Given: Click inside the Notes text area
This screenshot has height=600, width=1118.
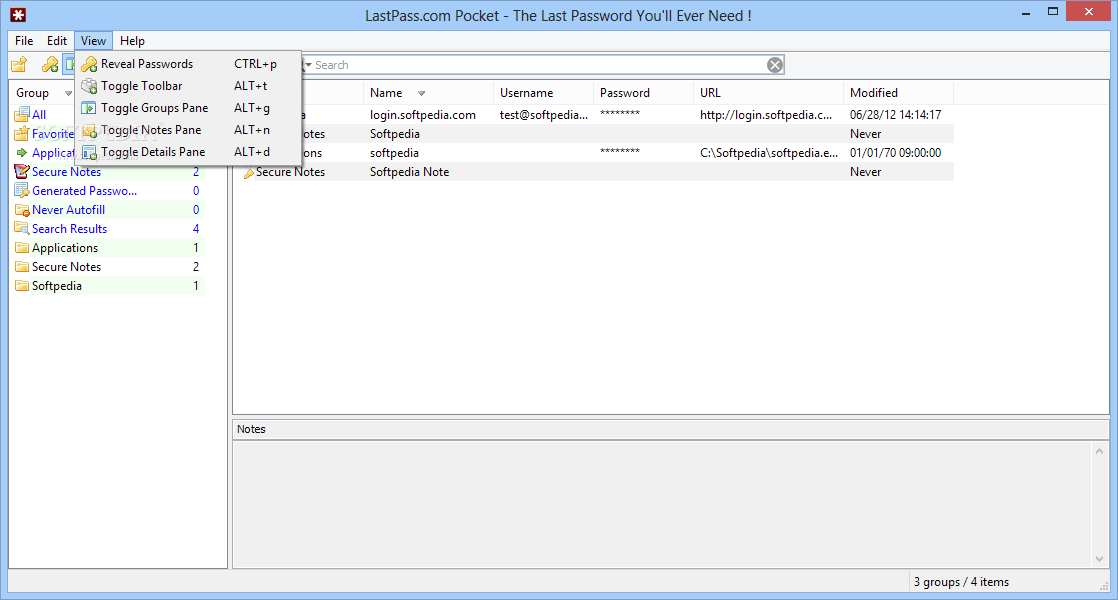Looking at the screenshot, I should [662, 504].
